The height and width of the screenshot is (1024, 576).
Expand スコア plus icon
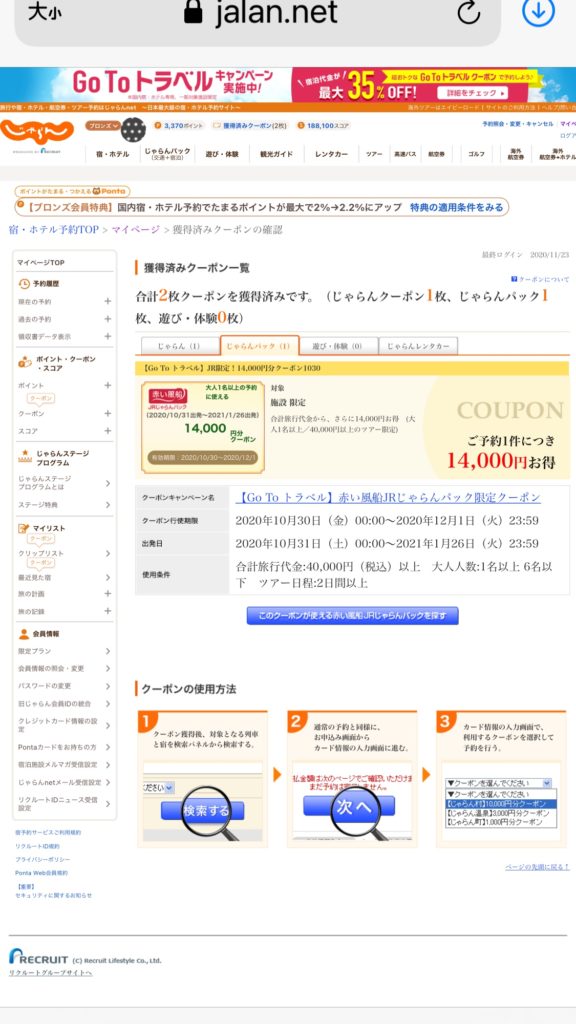[x=107, y=431]
